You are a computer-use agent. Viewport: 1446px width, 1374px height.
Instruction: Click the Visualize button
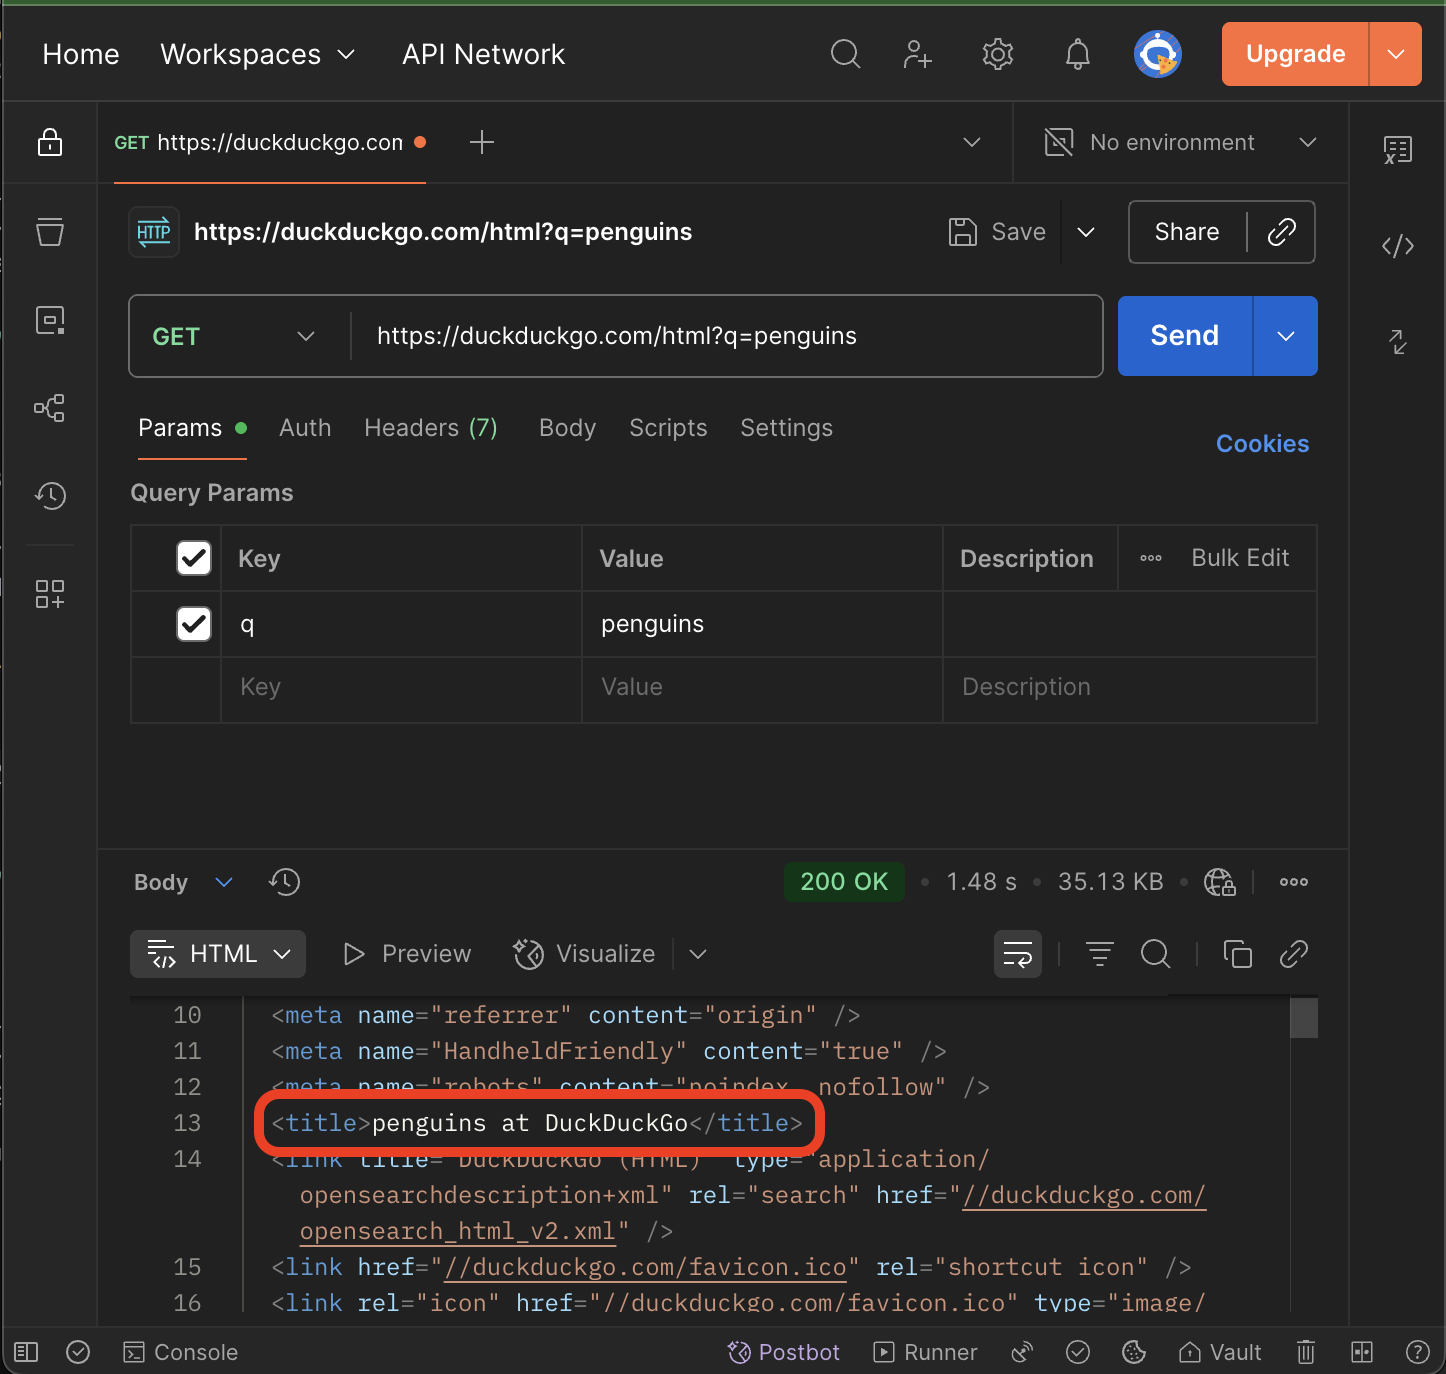point(585,954)
